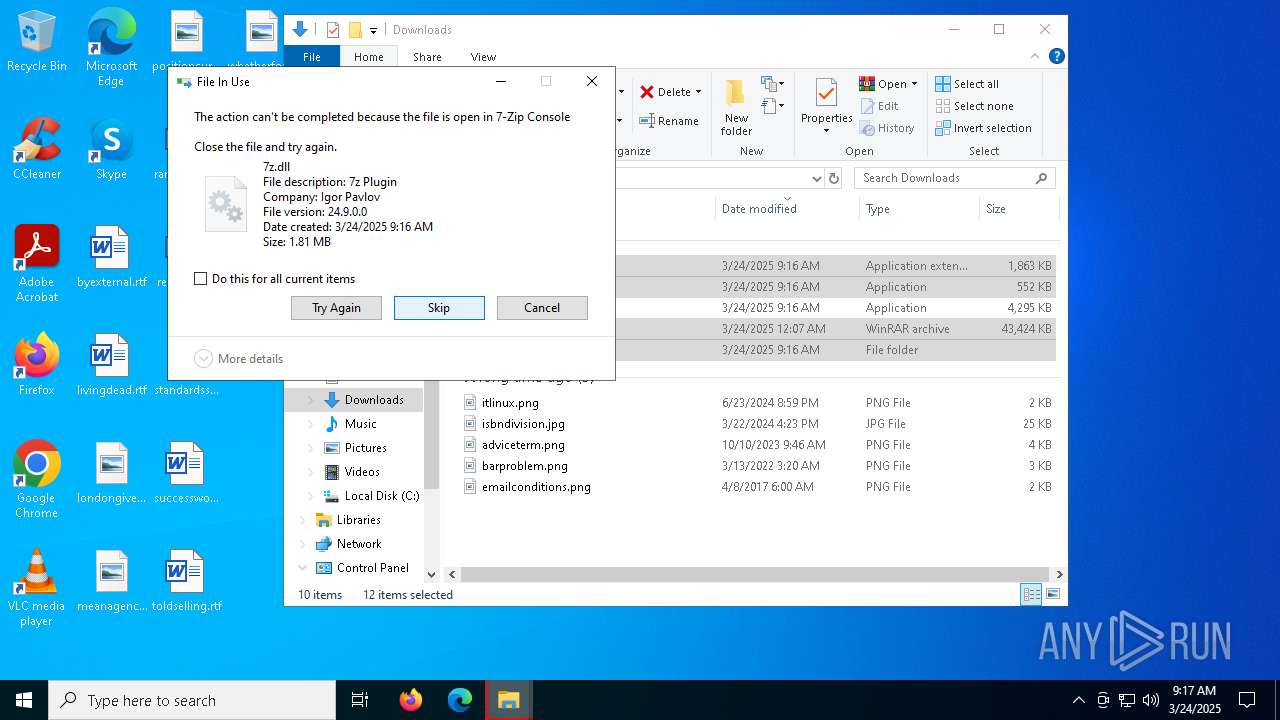This screenshot has height=720, width=1280.
Task: Open Task View on the taskbar
Action: 360,700
